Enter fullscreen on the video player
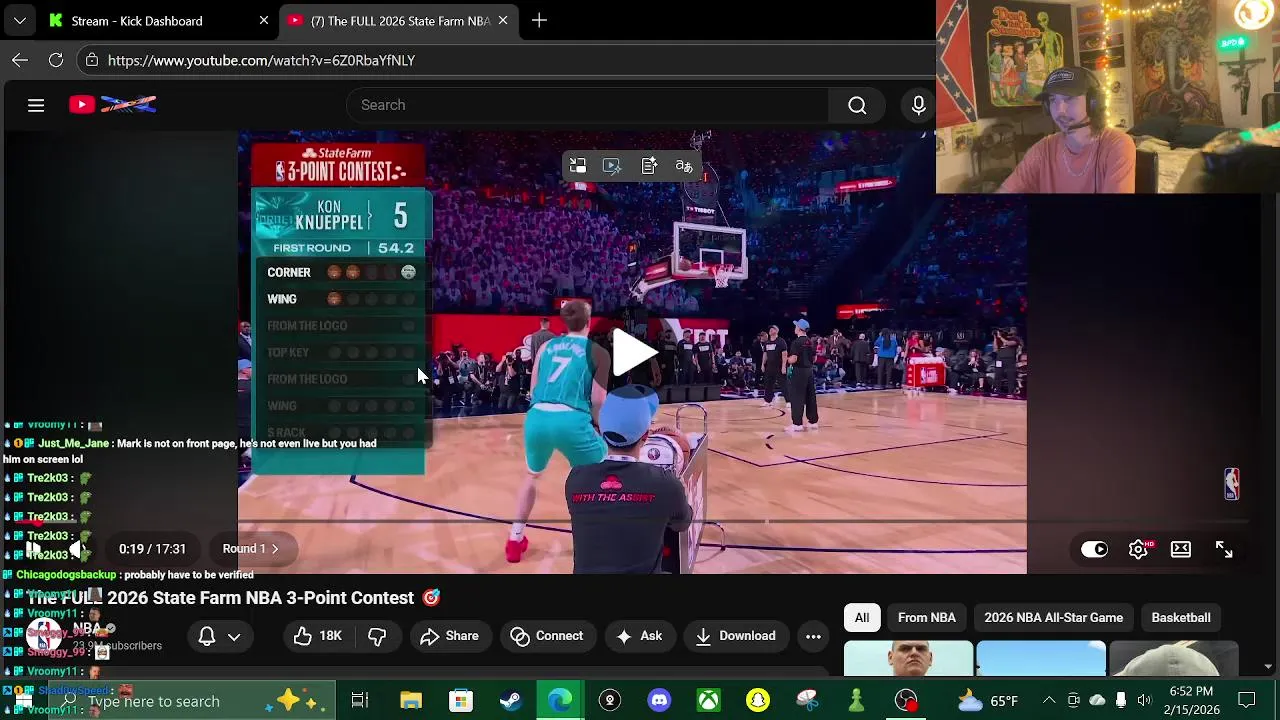This screenshot has height=720, width=1280. click(1224, 549)
